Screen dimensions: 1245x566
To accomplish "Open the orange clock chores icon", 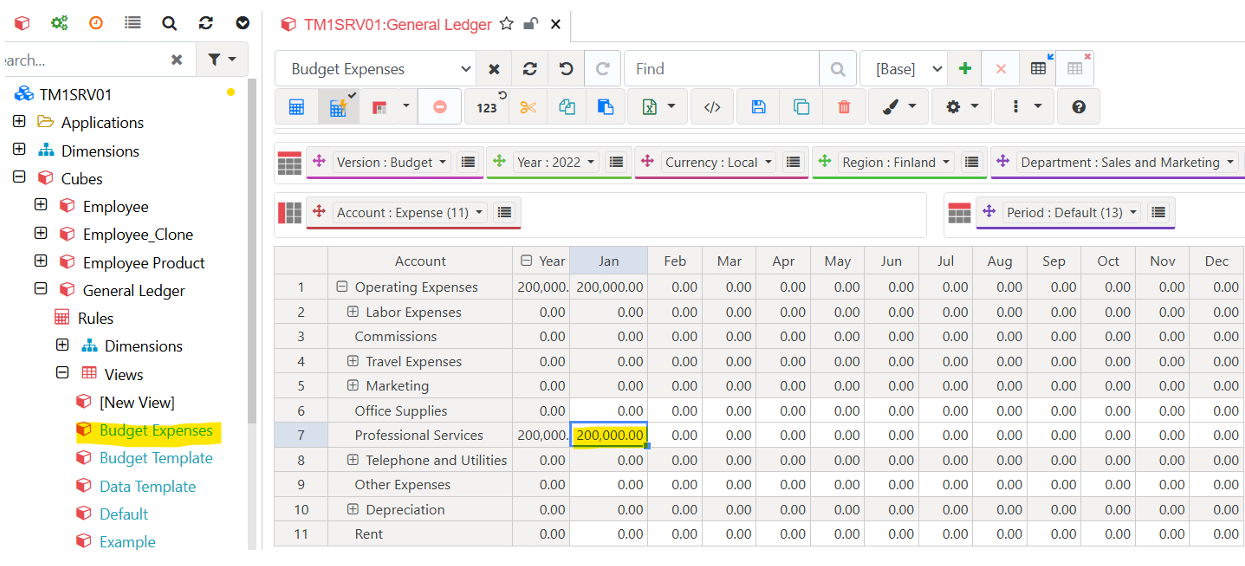I will [x=96, y=23].
